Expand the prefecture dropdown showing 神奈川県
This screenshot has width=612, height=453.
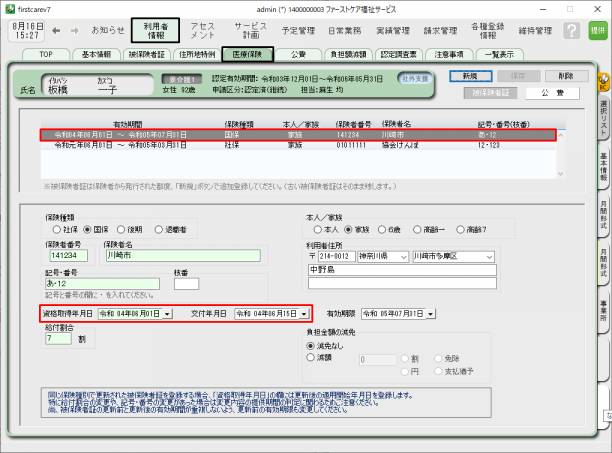click(403, 256)
